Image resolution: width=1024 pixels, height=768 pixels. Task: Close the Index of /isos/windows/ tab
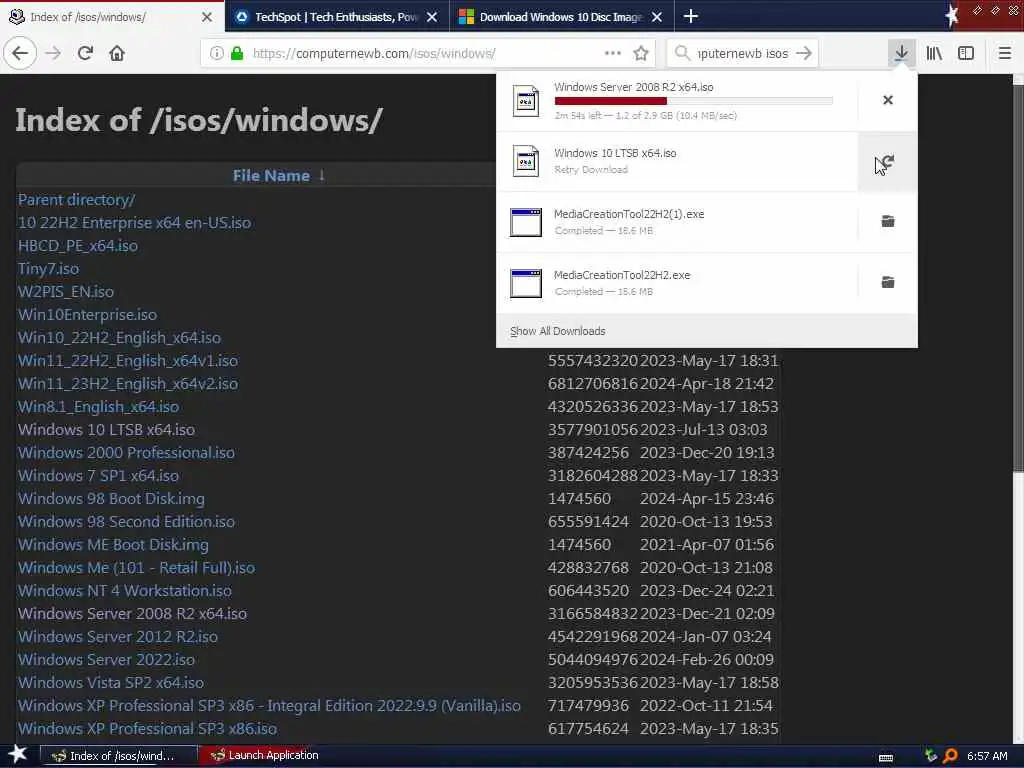tap(207, 17)
